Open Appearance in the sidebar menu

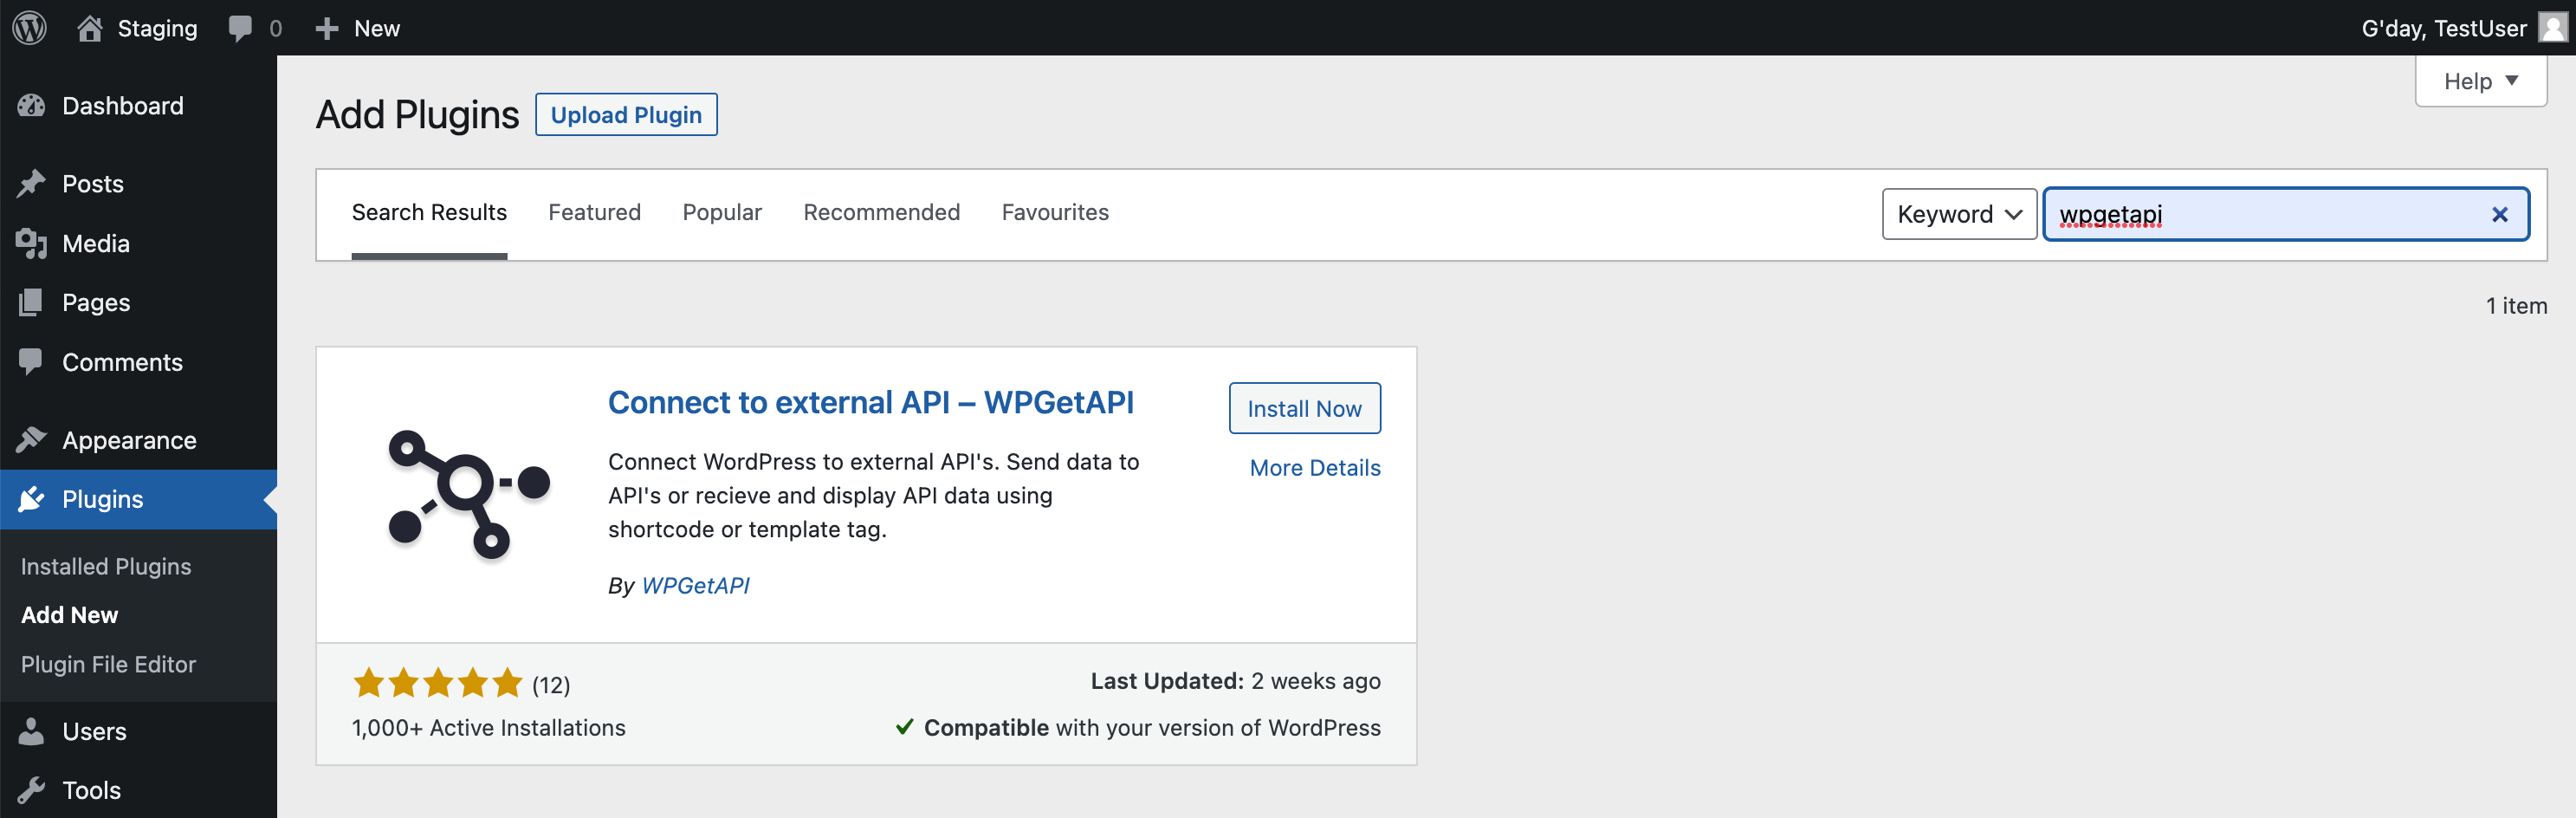pyautogui.click(x=138, y=440)
